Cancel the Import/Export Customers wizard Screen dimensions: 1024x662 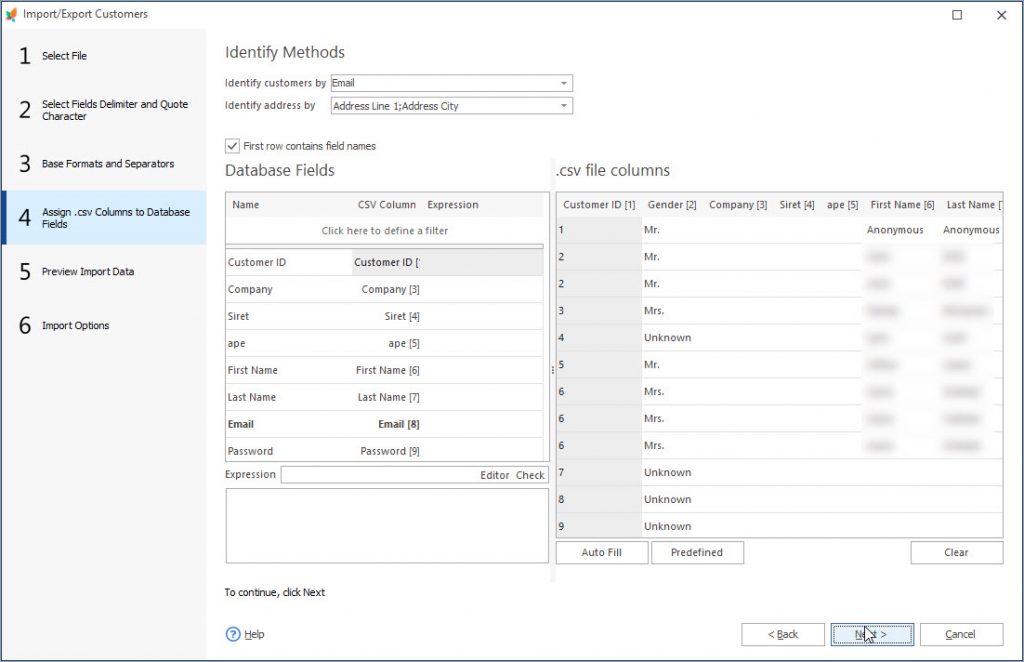[x=960, y=633]
